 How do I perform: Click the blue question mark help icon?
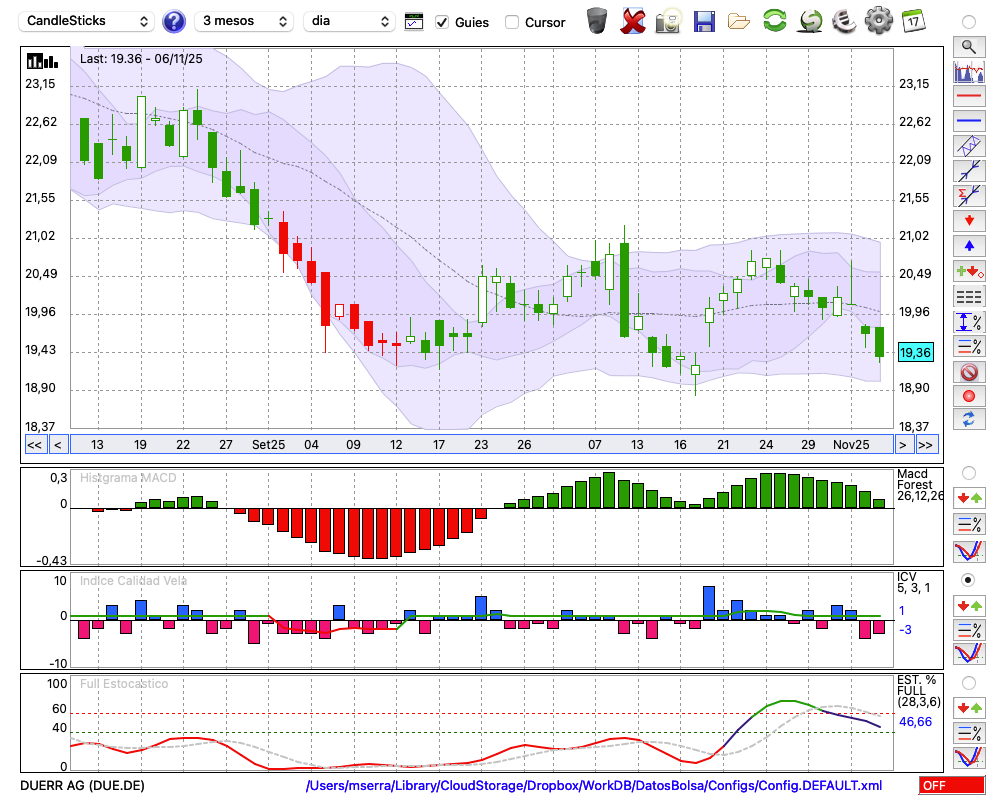(174, 21)
